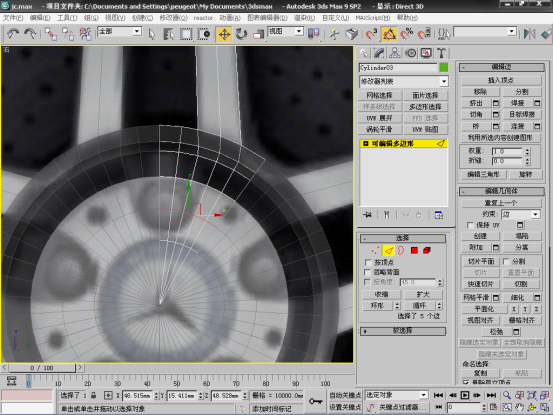Open the 文件 menu

[13, 18]
